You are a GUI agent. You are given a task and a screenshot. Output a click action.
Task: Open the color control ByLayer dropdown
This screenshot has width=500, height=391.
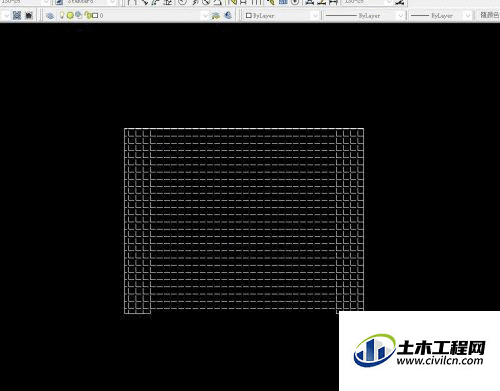pos(282,16)
